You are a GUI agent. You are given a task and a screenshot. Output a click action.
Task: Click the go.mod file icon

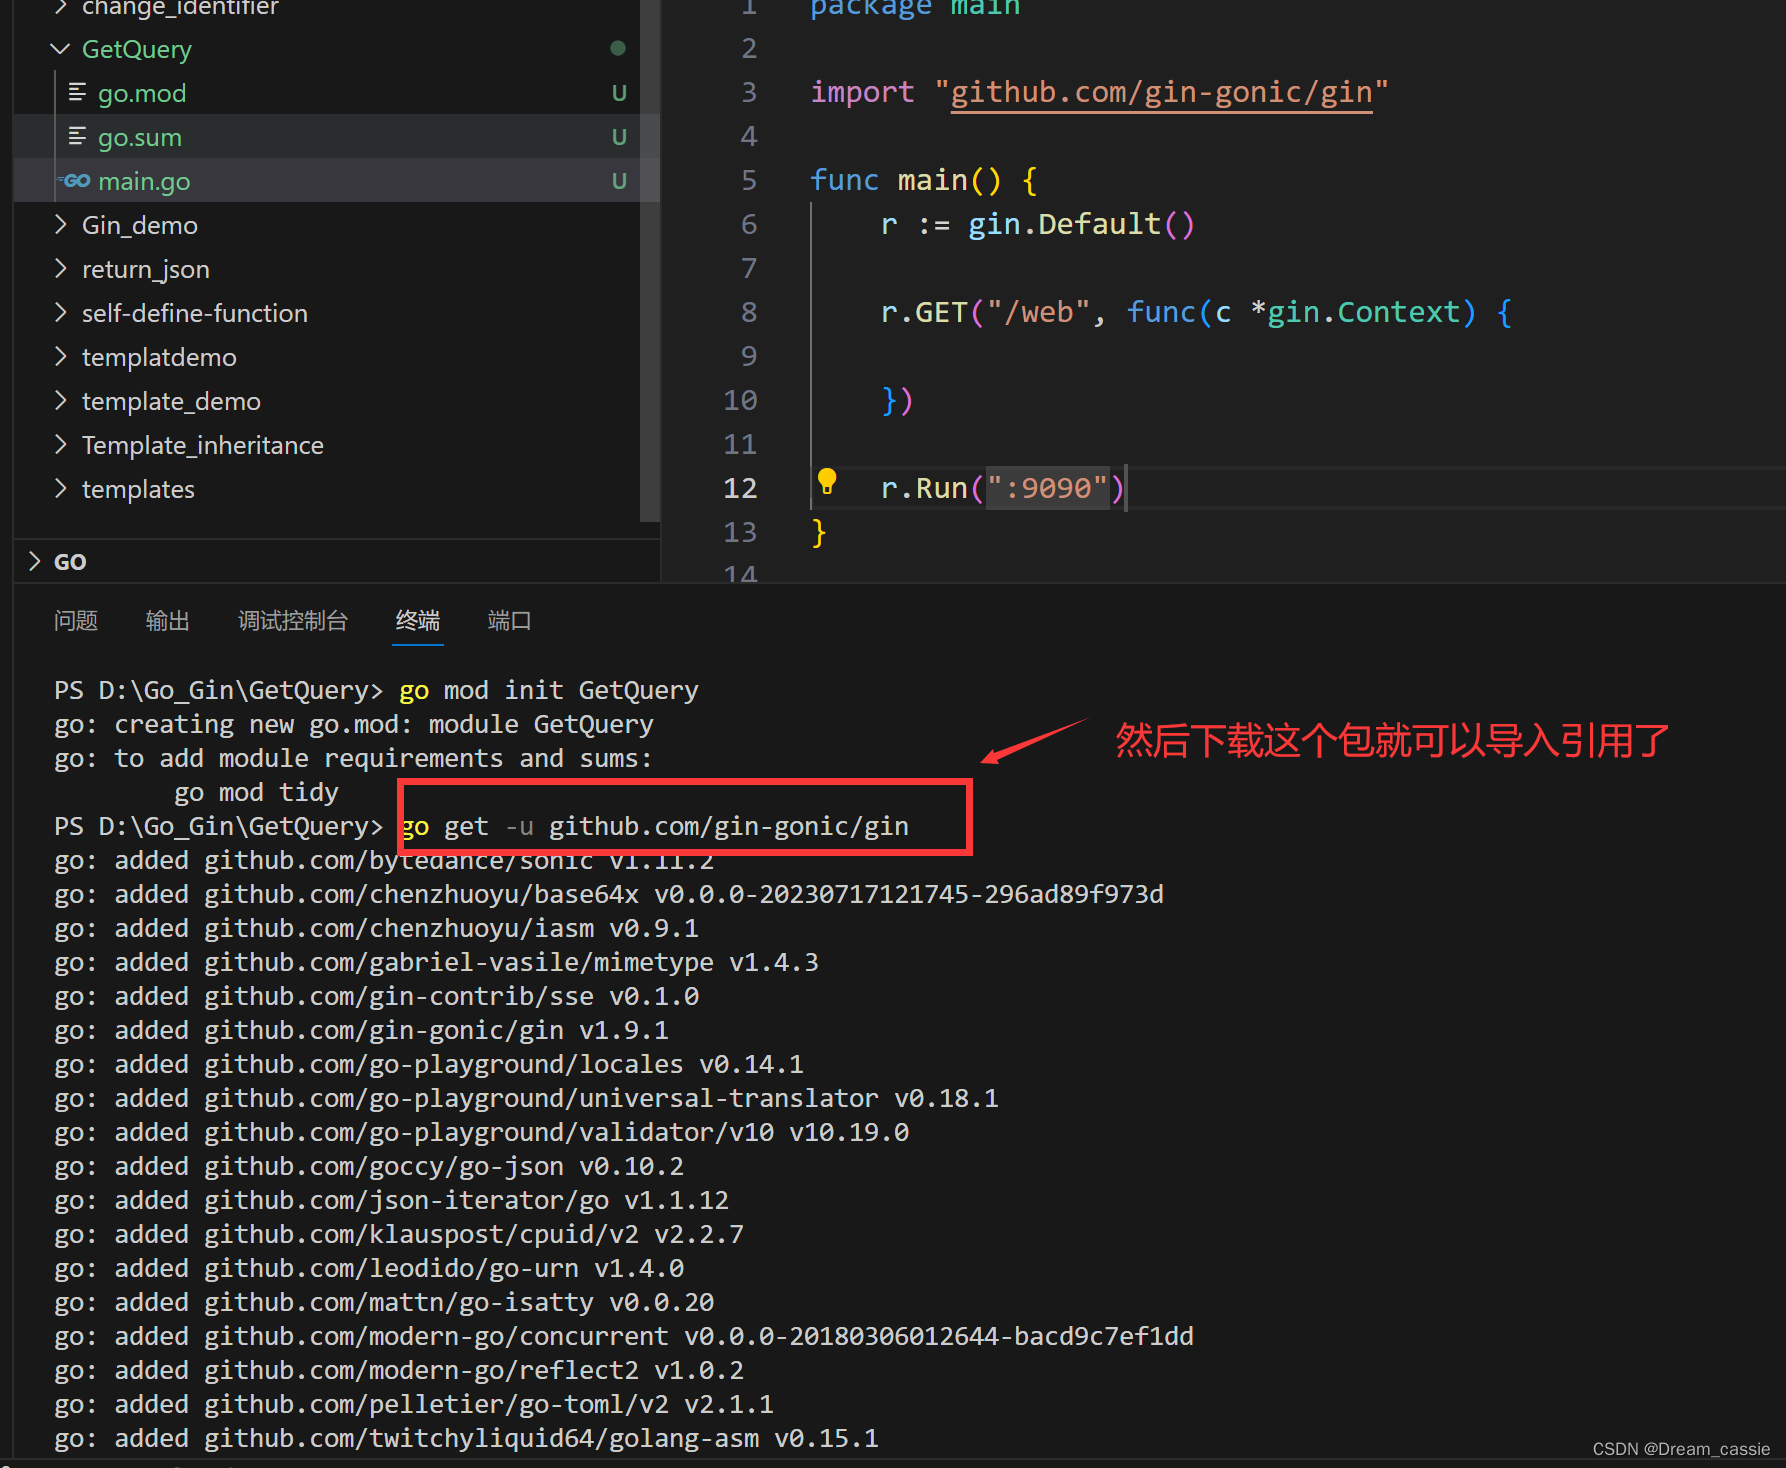78,92
